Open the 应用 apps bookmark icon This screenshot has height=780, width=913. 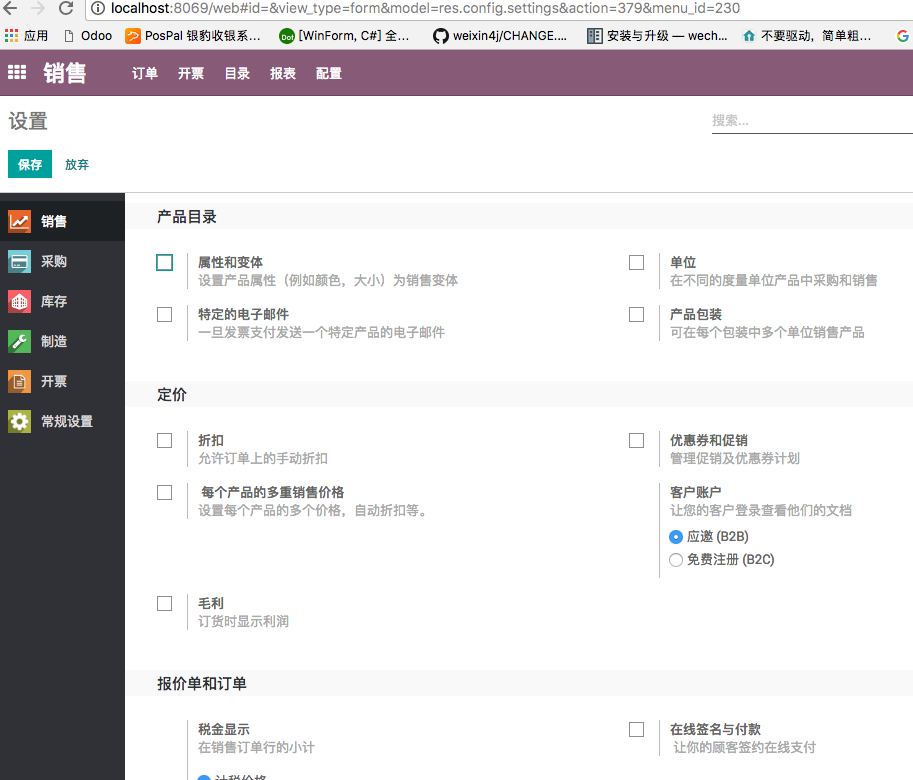(x=11, y=36)
